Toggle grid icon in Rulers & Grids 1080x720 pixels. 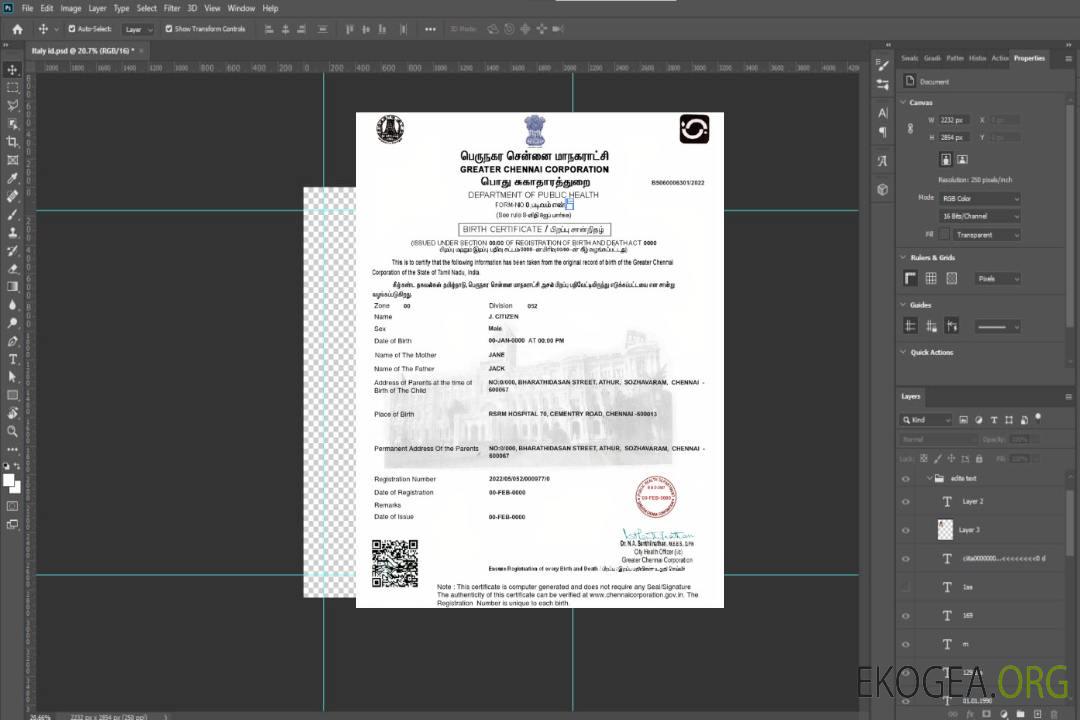click(931, 278)
